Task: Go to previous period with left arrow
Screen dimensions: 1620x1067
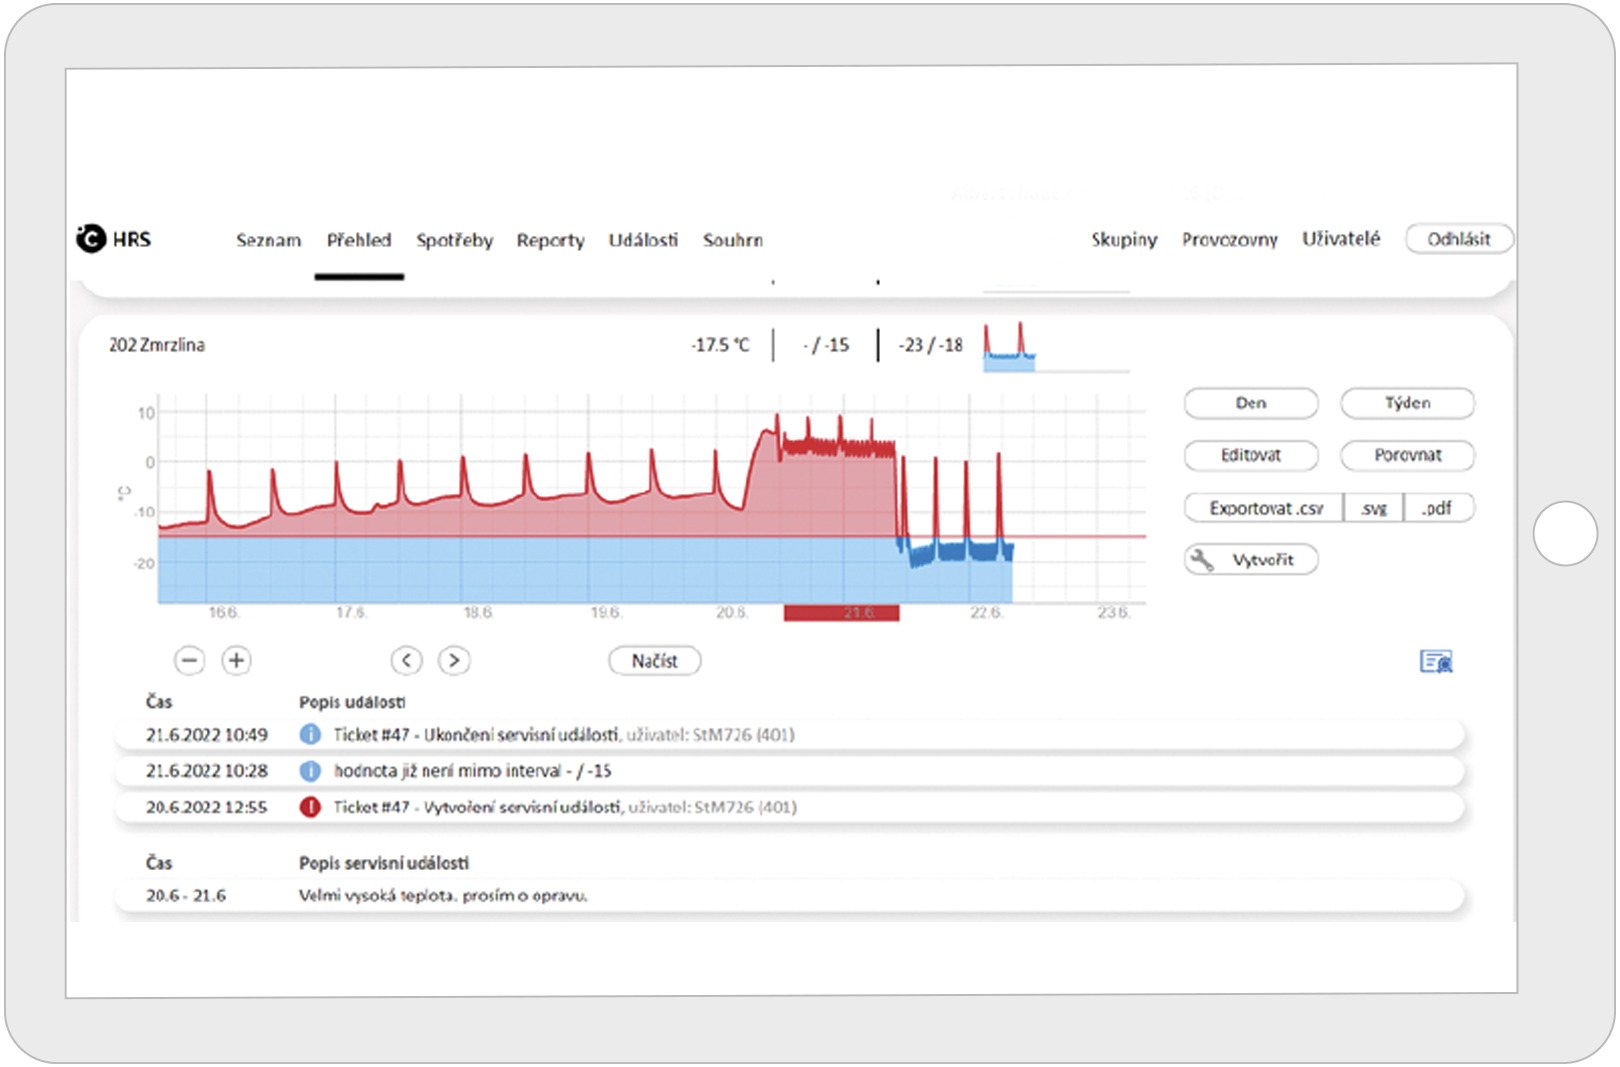Action: 406,661
